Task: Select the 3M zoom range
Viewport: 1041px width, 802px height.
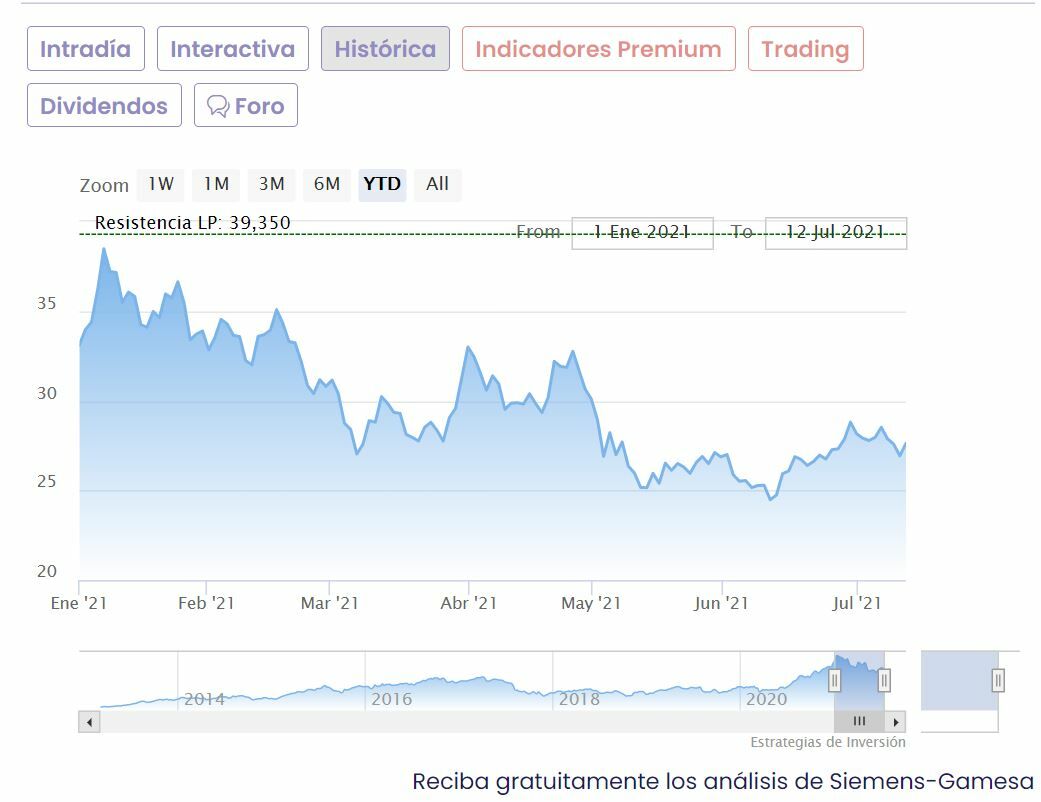Action: [271, 184]
